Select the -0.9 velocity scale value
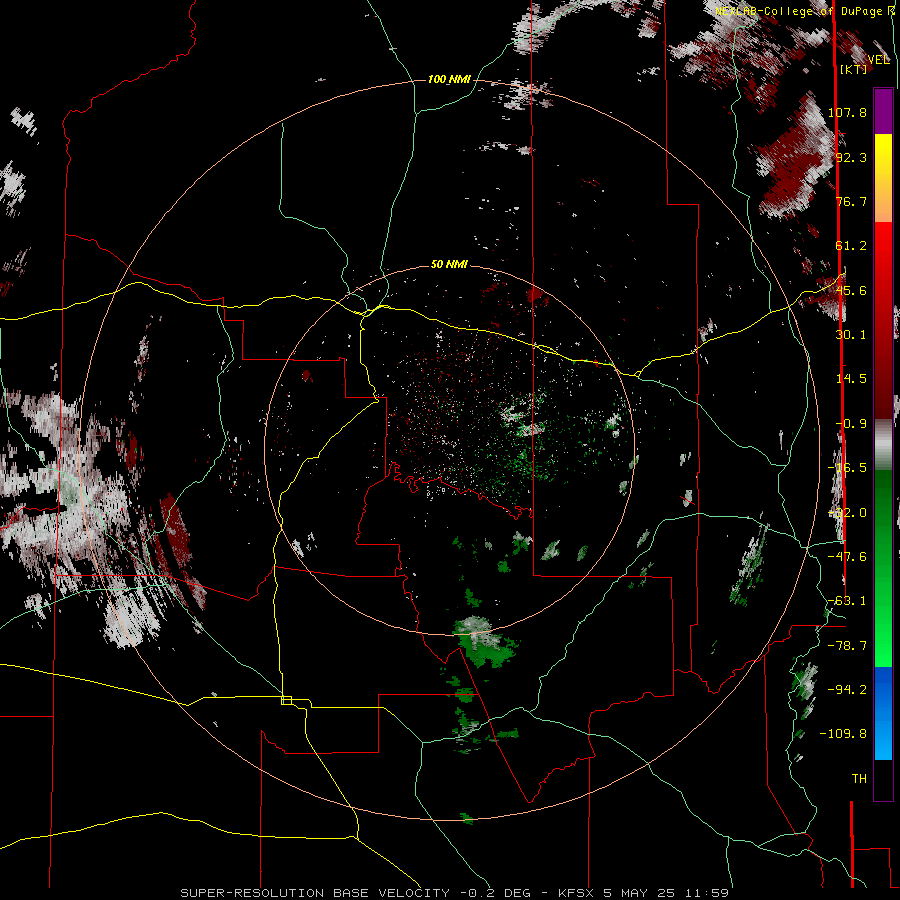Screen dimensions: 900x900 851,424
